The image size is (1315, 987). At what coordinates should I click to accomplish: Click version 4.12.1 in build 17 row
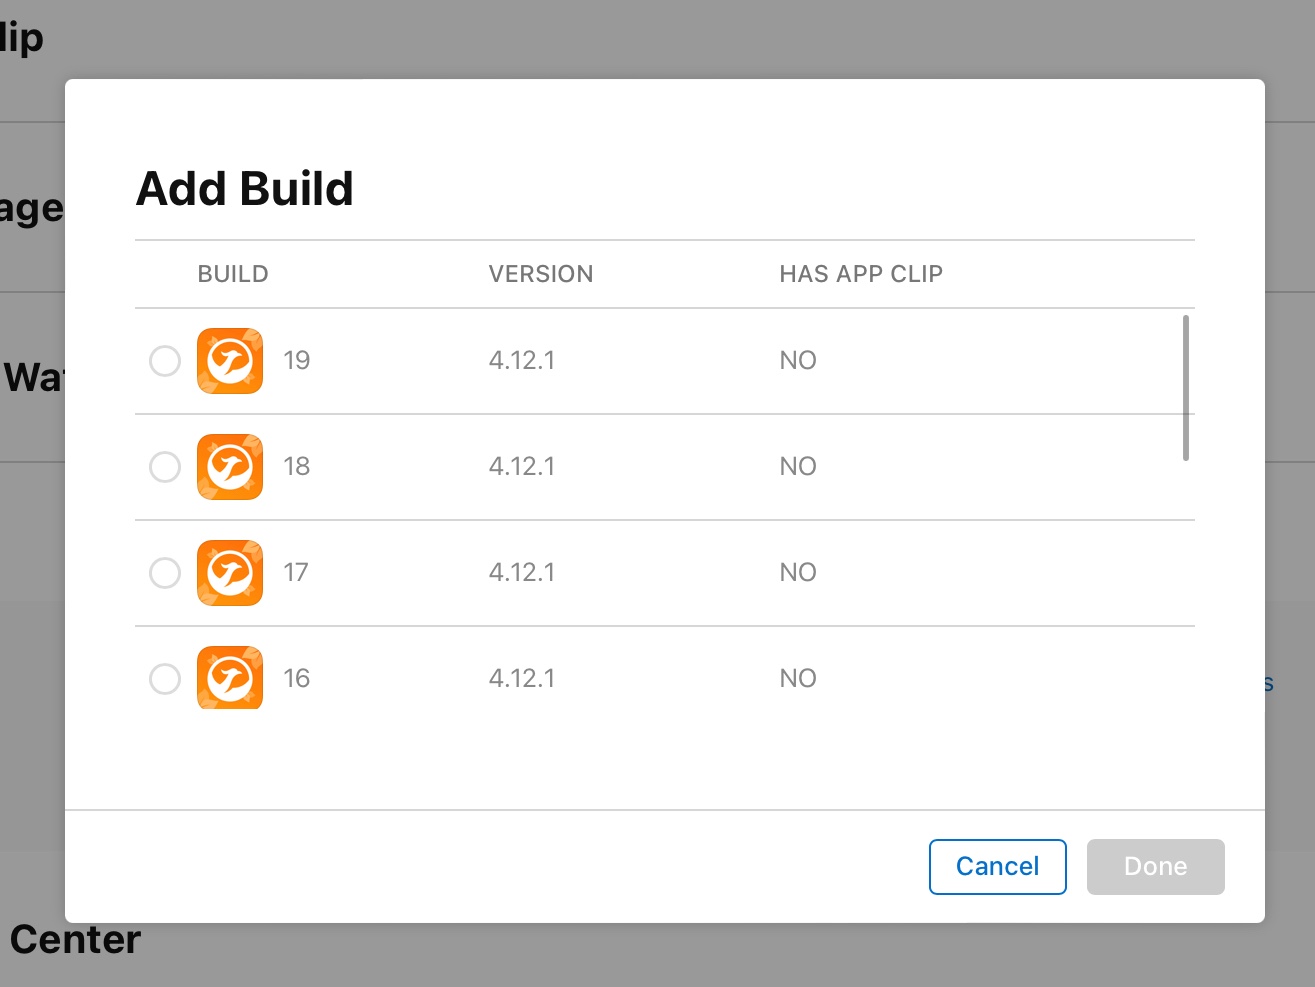pyautogui.click(x=522, y=573)
